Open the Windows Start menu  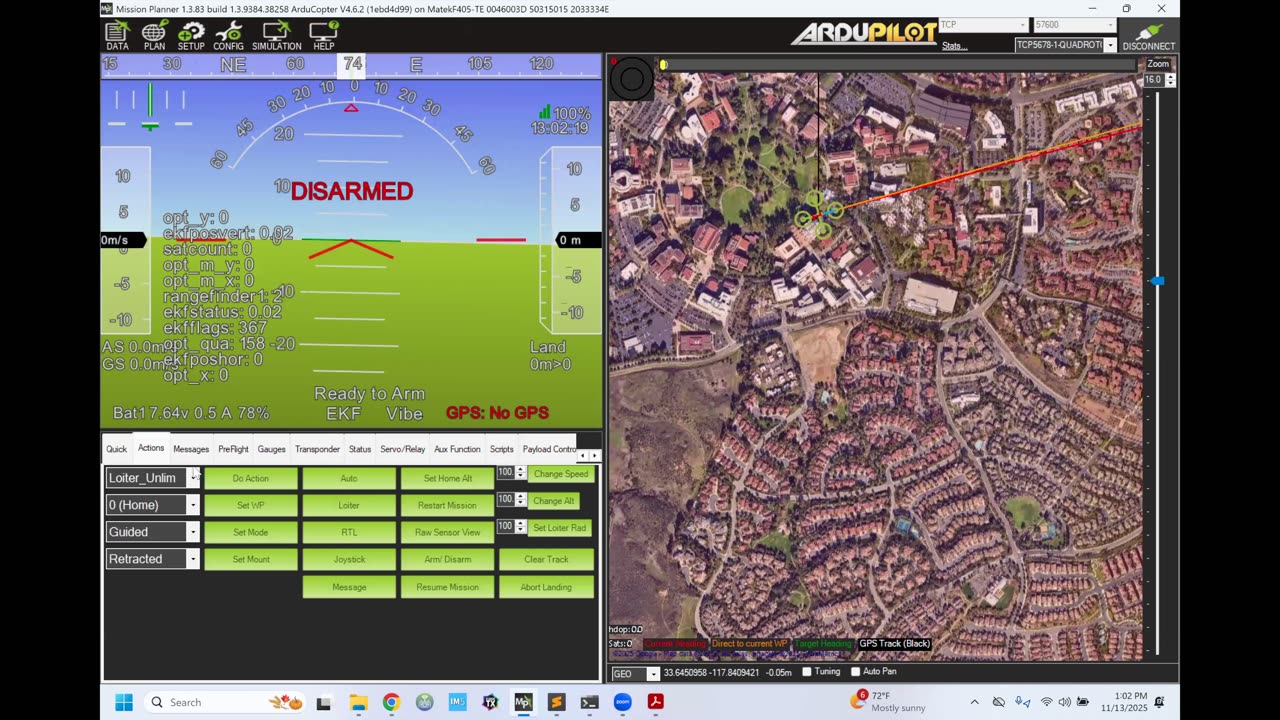(x=124, y=702)
